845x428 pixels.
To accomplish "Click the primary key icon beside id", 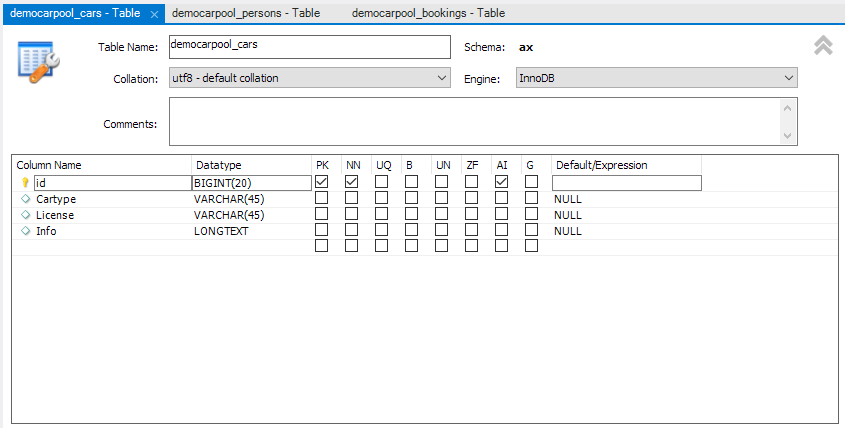I will tap(26, 183).
